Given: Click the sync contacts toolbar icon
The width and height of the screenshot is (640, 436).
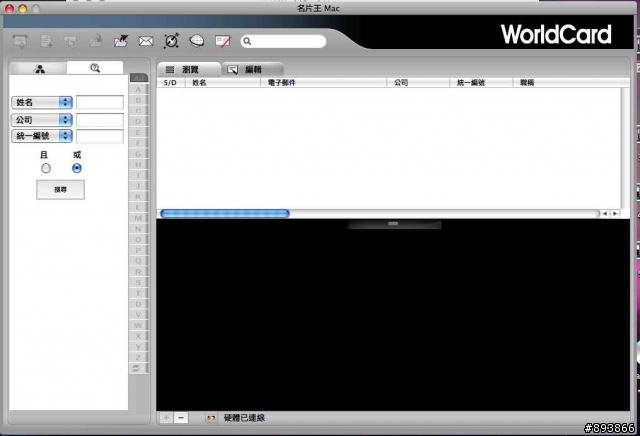Looking at the screenshot, I should (171, 41).
